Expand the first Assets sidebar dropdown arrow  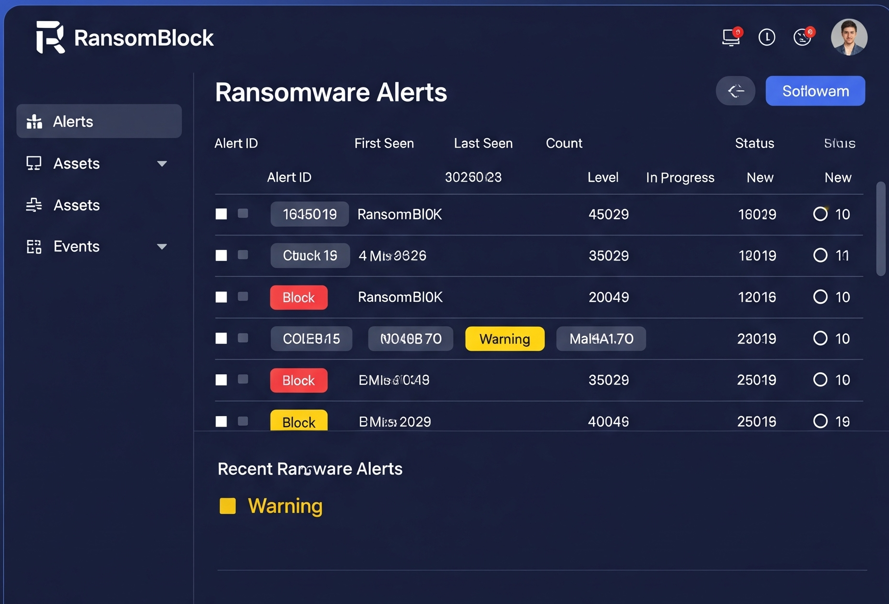tap(162, 164)
